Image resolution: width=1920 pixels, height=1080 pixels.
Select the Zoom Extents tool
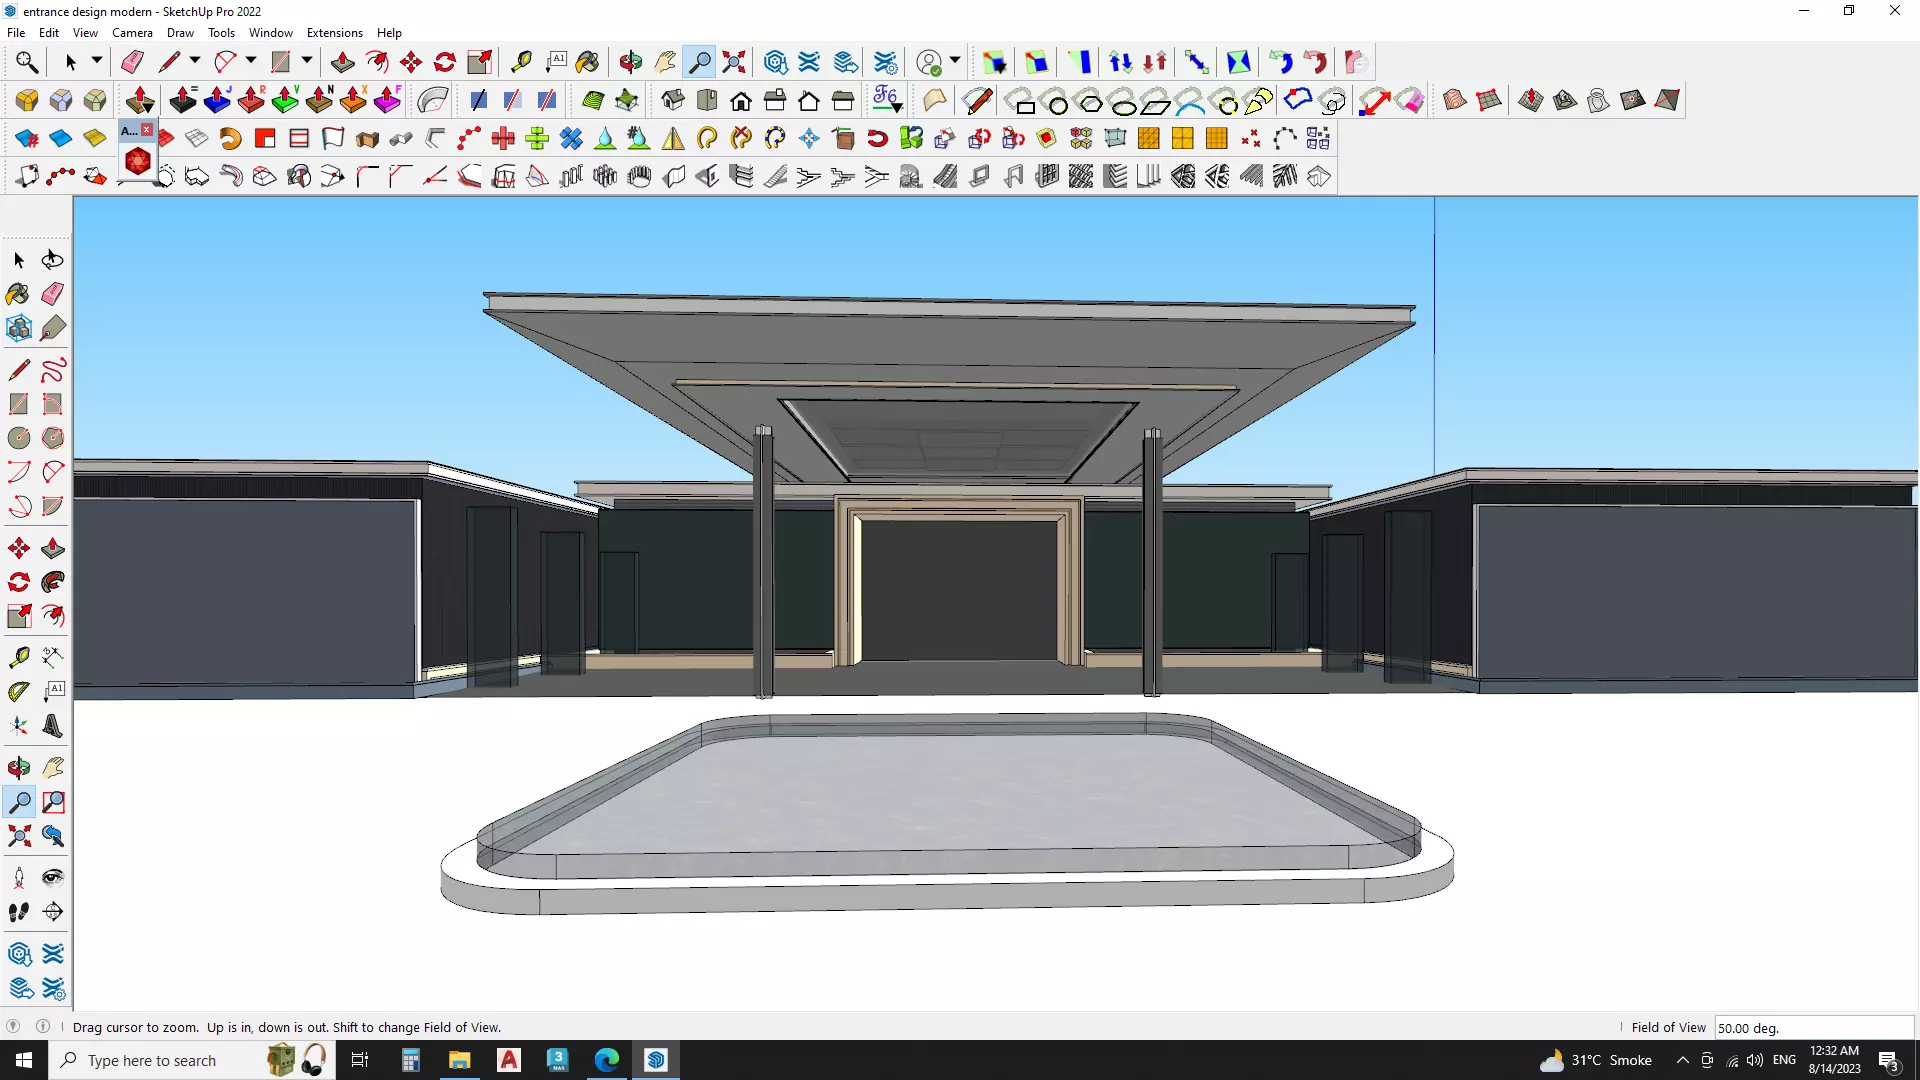[734, 62]
